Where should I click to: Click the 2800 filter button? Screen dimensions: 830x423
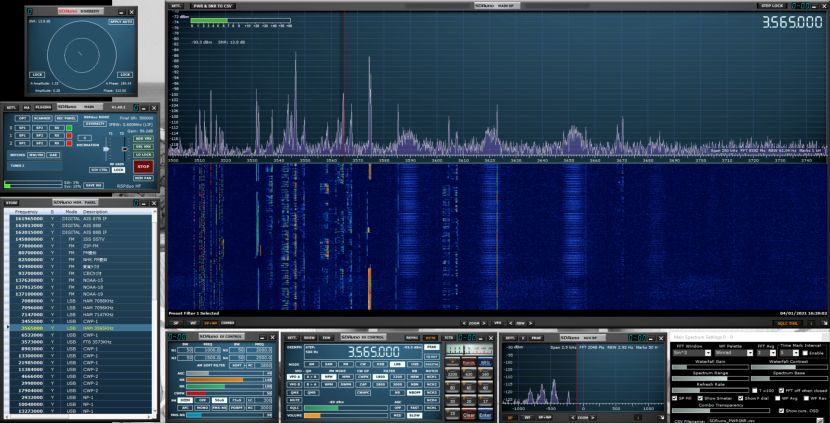380,384
